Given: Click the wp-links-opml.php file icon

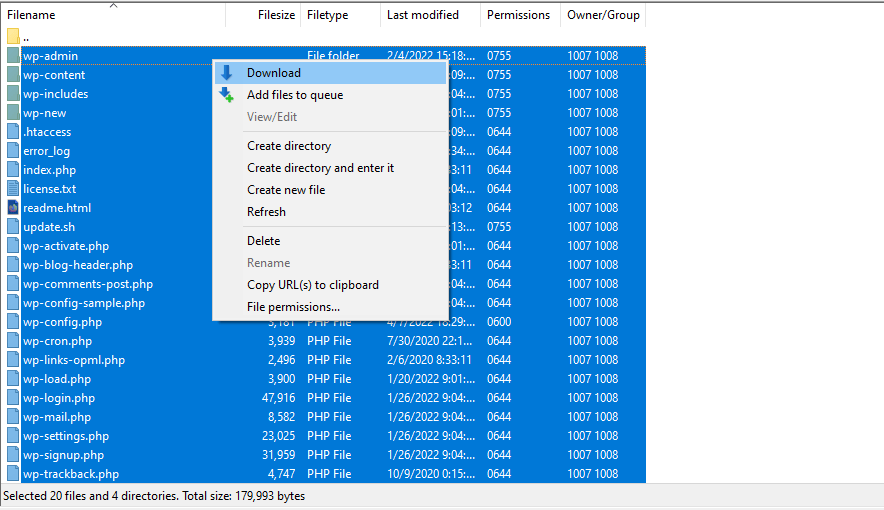Looking at the screenshot, I should [14, 360].
